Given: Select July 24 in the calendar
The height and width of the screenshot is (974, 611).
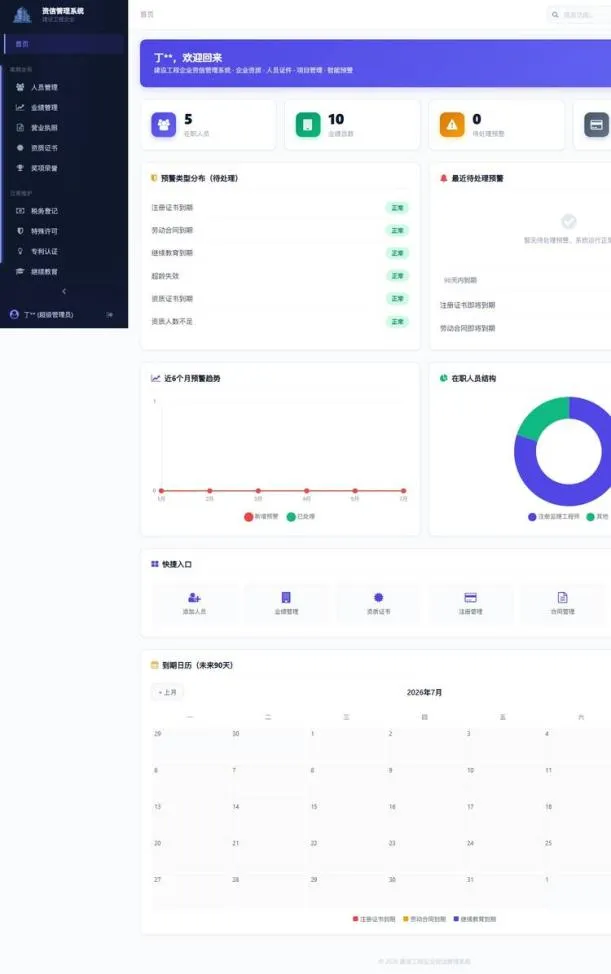Looking at the screenshot, I should (503, 854).
